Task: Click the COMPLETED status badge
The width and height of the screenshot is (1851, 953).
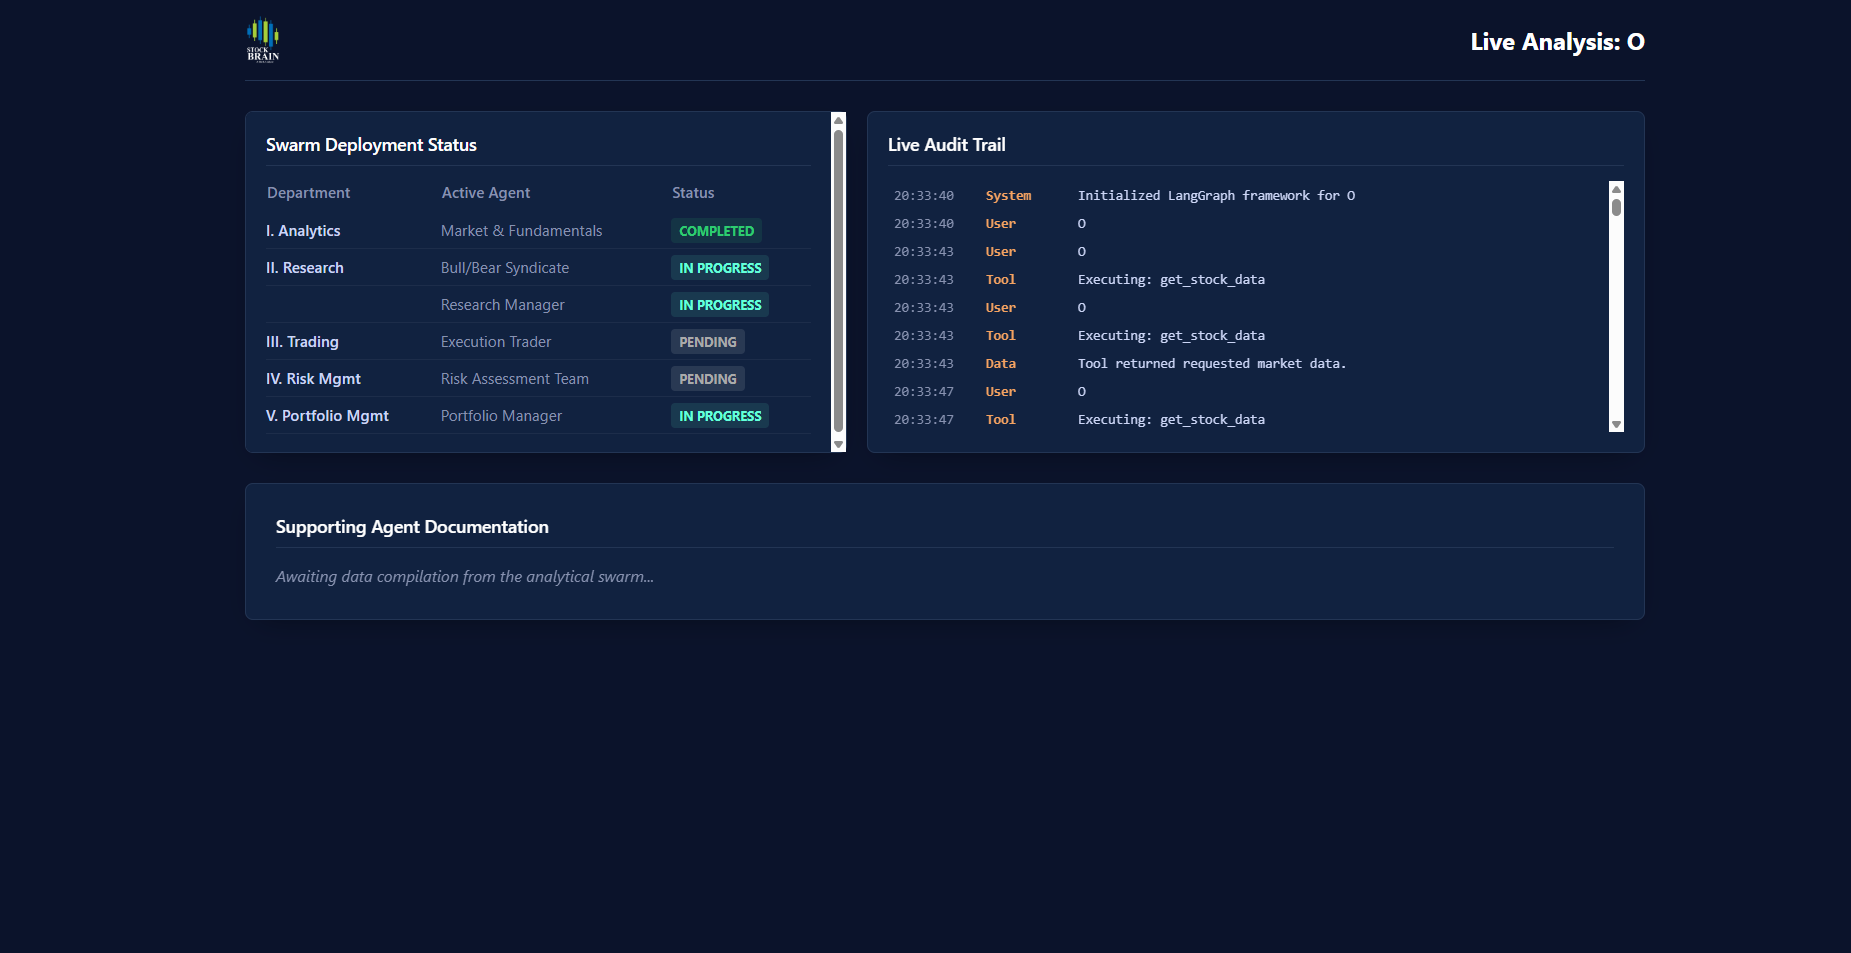Action: 716,231
